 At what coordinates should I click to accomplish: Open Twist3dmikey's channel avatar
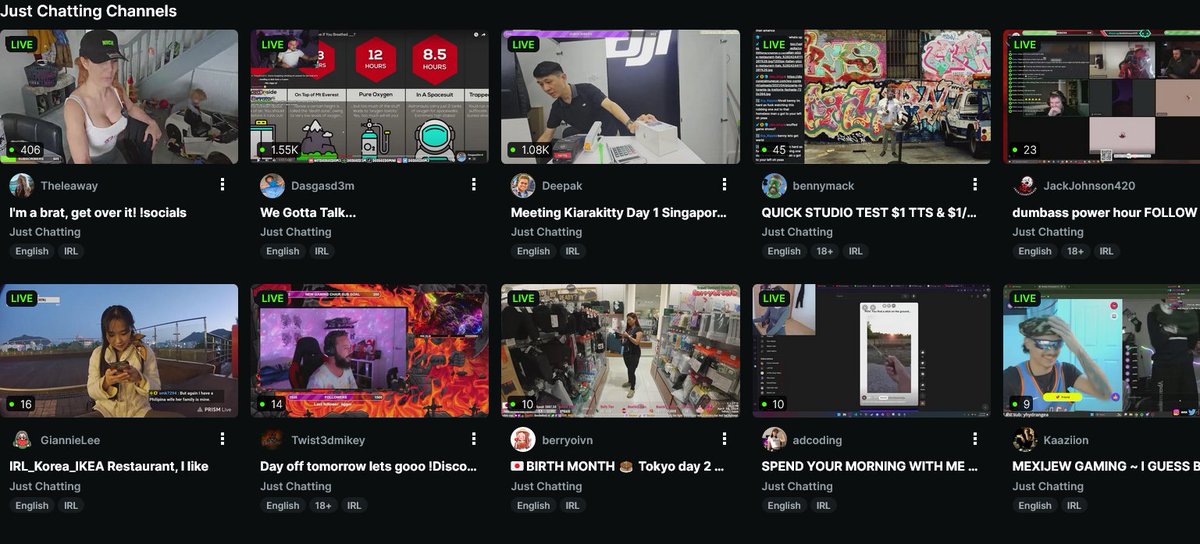[x=272, y=440]
